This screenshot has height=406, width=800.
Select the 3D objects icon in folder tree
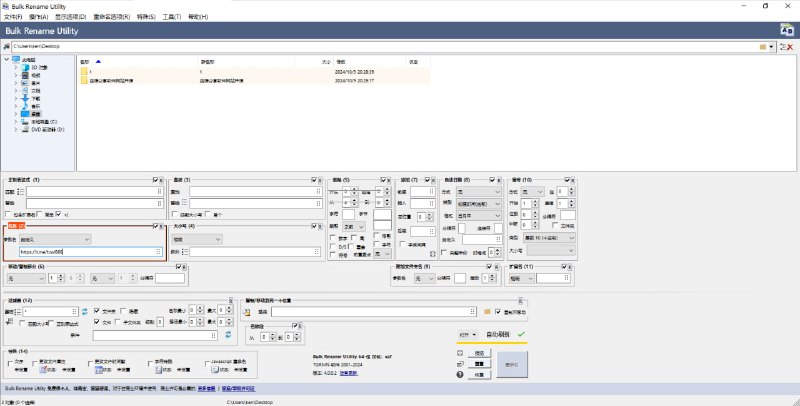tap(26, 67)
